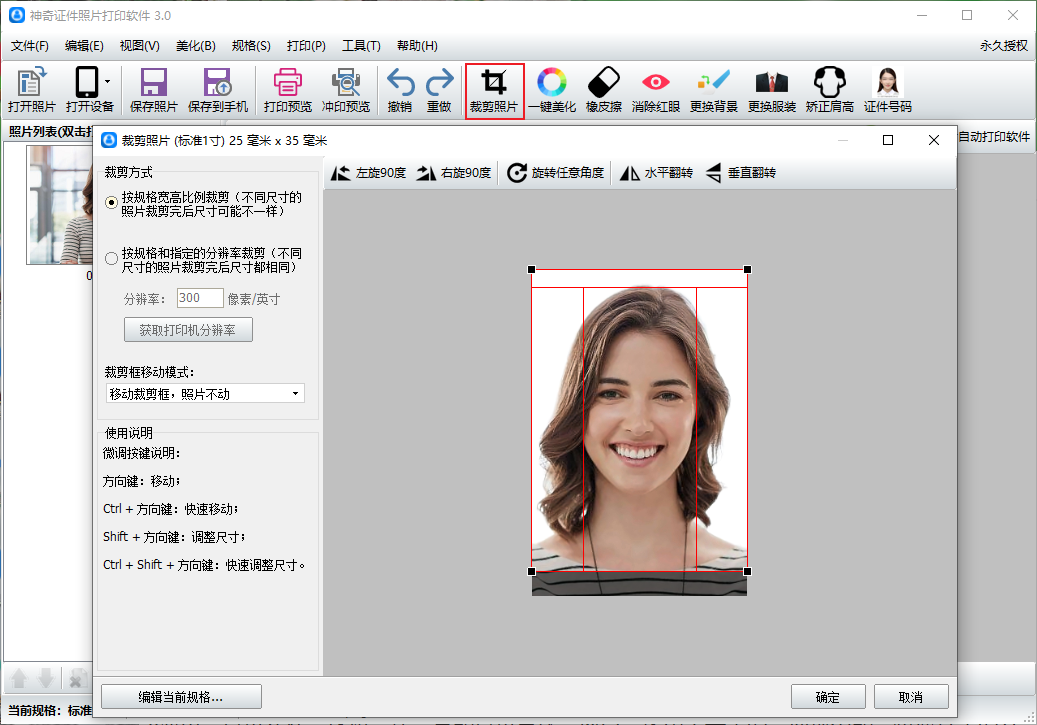Open the 更换背景 background tool
The image size is (1037, 725).
click(x=714, y=90)
